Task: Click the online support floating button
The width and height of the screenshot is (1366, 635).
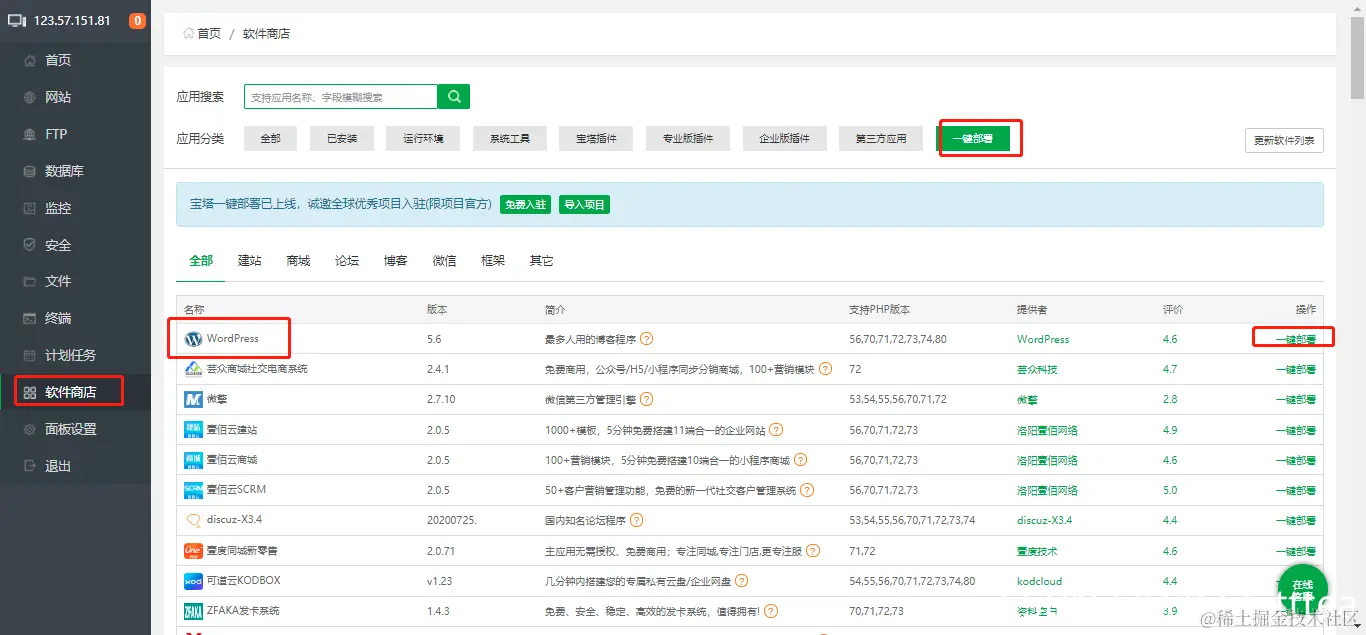Action: pyautogui.click(x=1302, y=588)
